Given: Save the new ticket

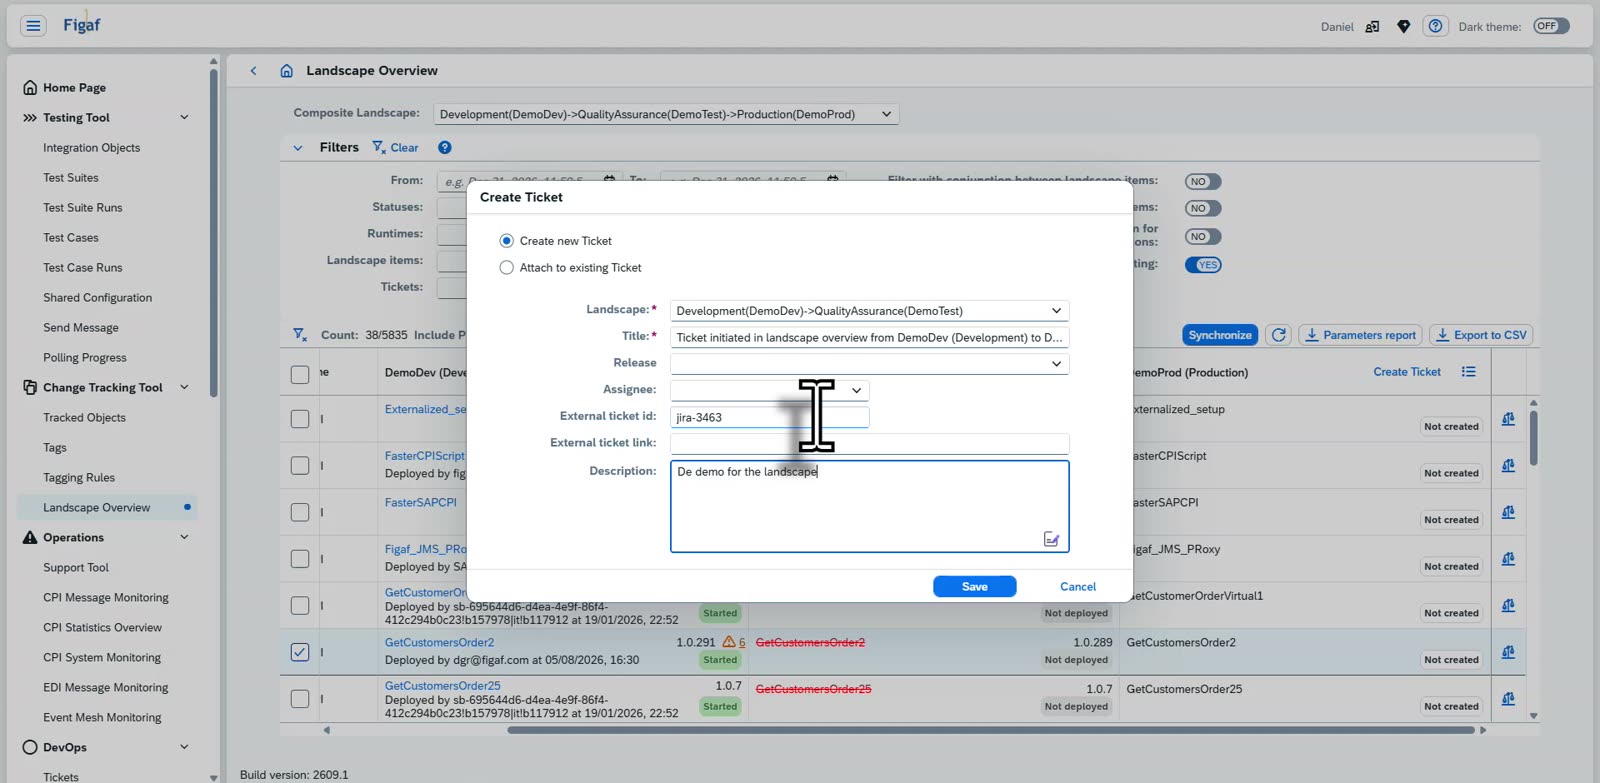Looking at the screenshot, I should [x=975, y=587].
